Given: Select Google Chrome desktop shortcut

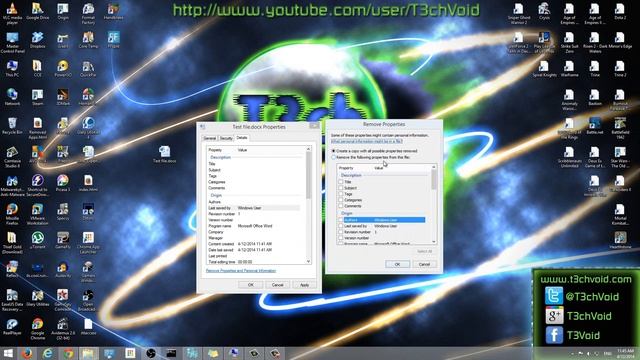Looking at the screenshot, I should point(38,328).
